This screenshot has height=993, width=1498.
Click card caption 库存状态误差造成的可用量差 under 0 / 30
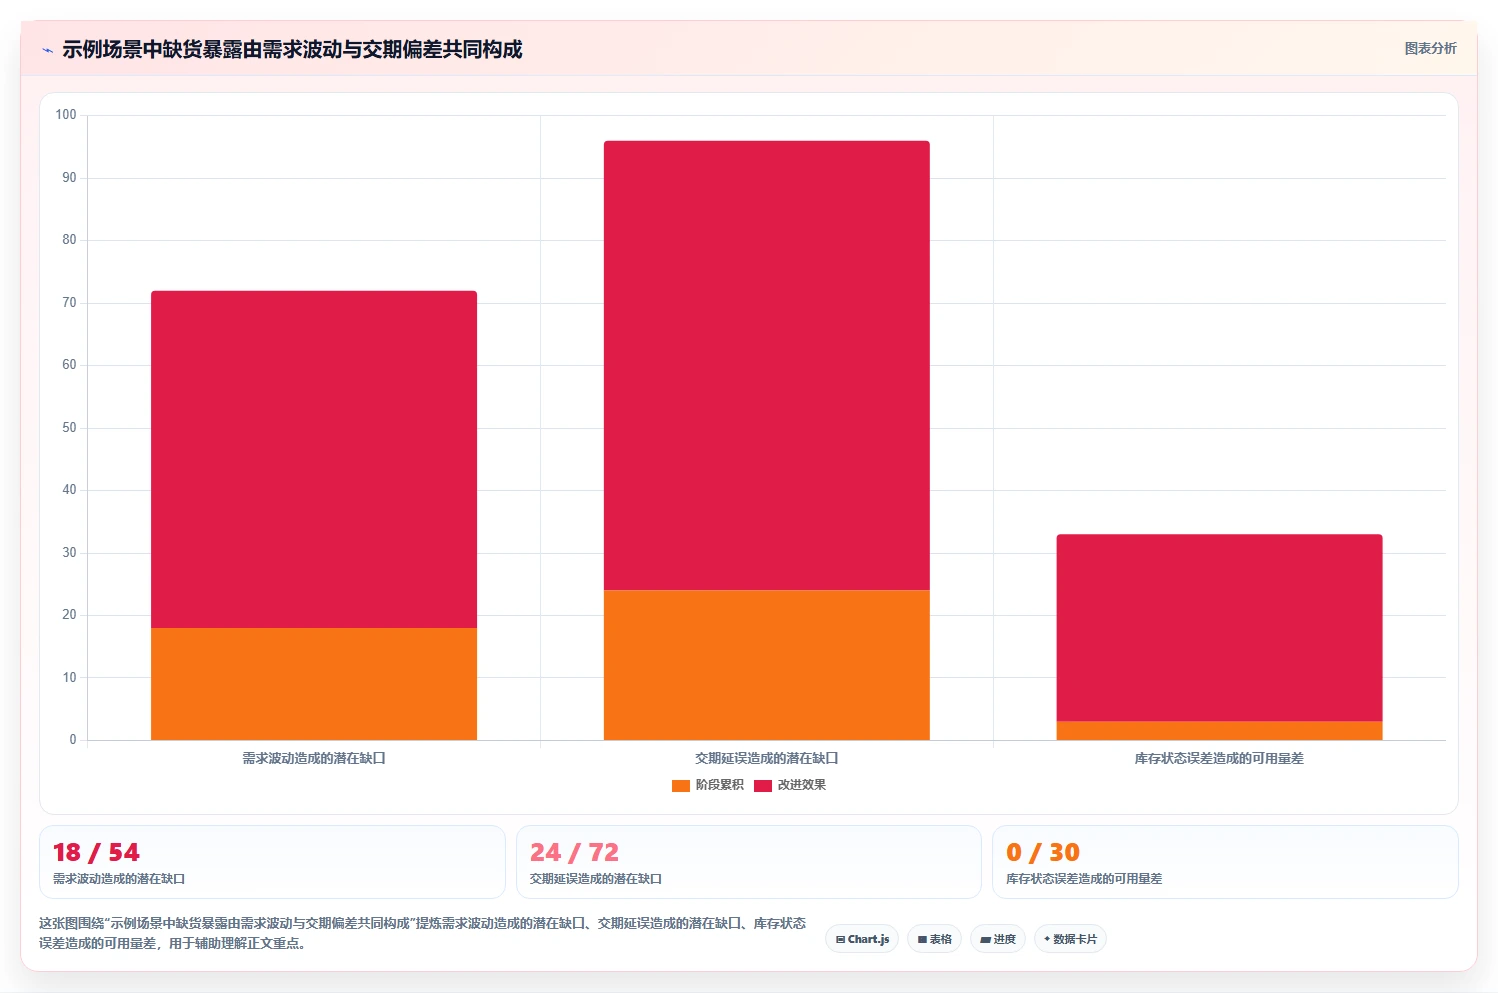point(1084,879)
